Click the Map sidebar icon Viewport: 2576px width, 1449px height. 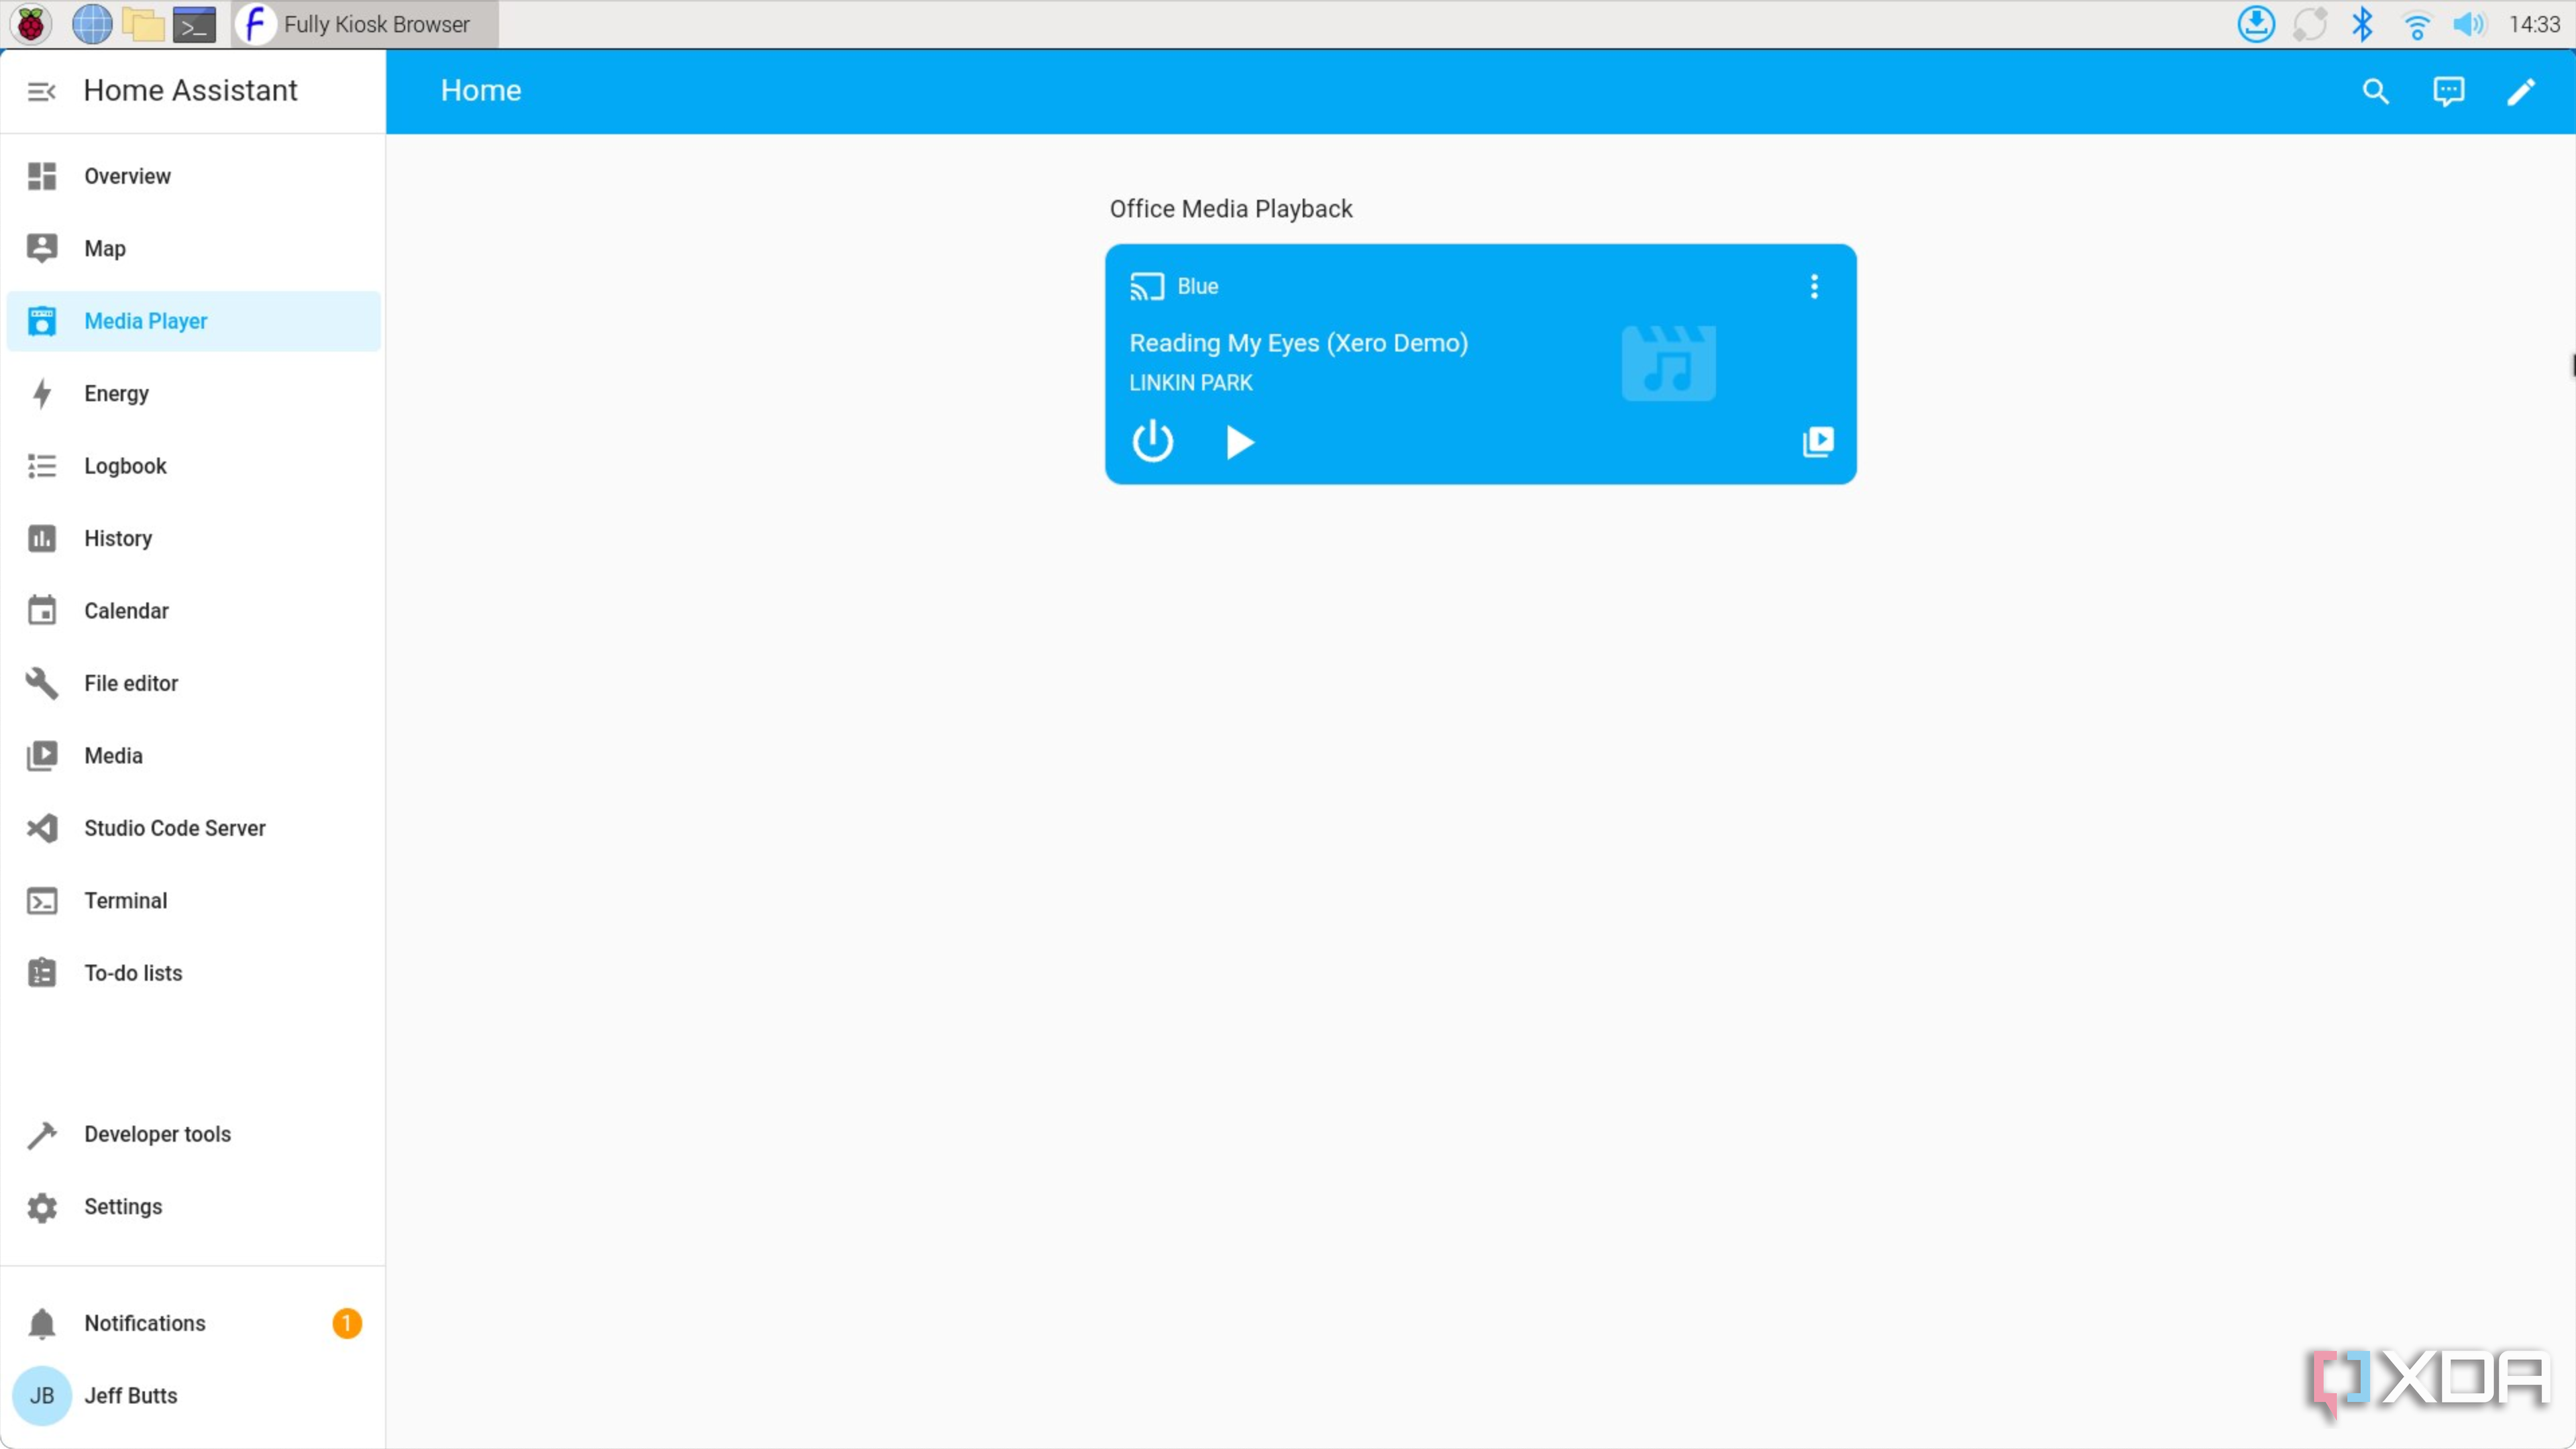pyautogui.click(x=42, y=248)
